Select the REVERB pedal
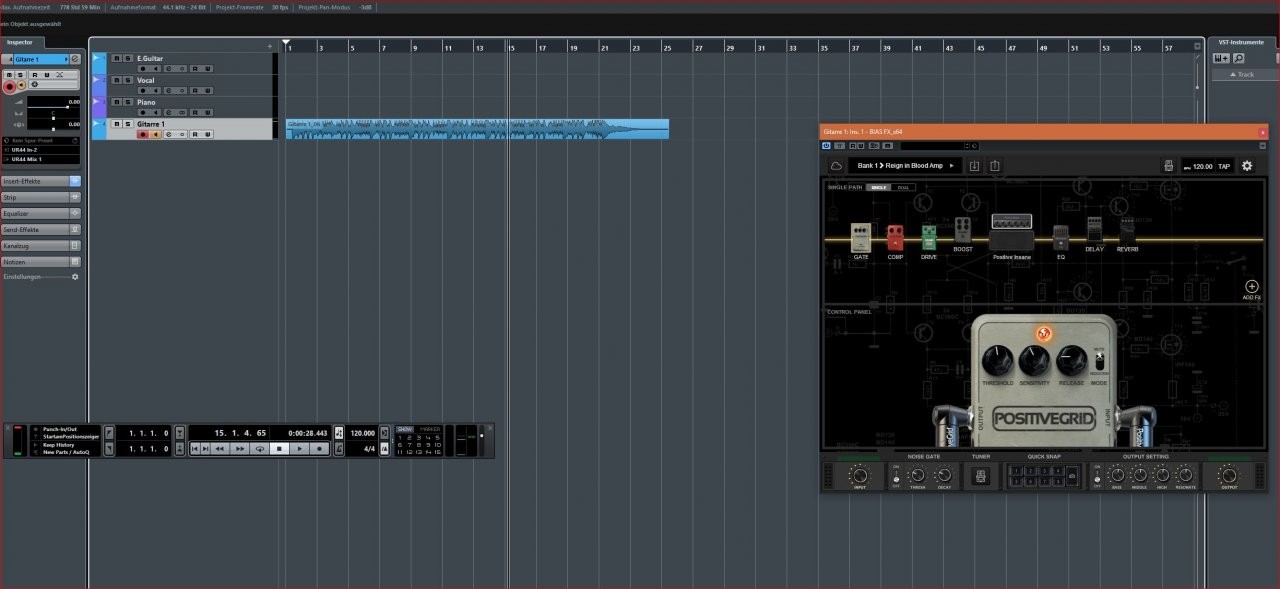Viewport: 1280px width, 589px height. [1127, 230]
